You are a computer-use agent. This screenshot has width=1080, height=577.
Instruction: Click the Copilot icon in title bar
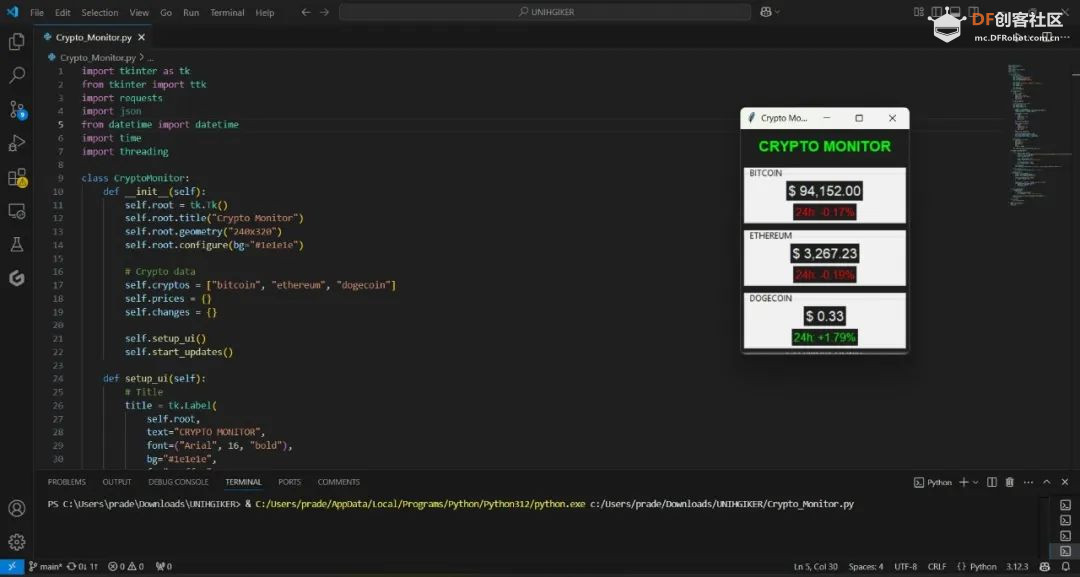(766, 12)
